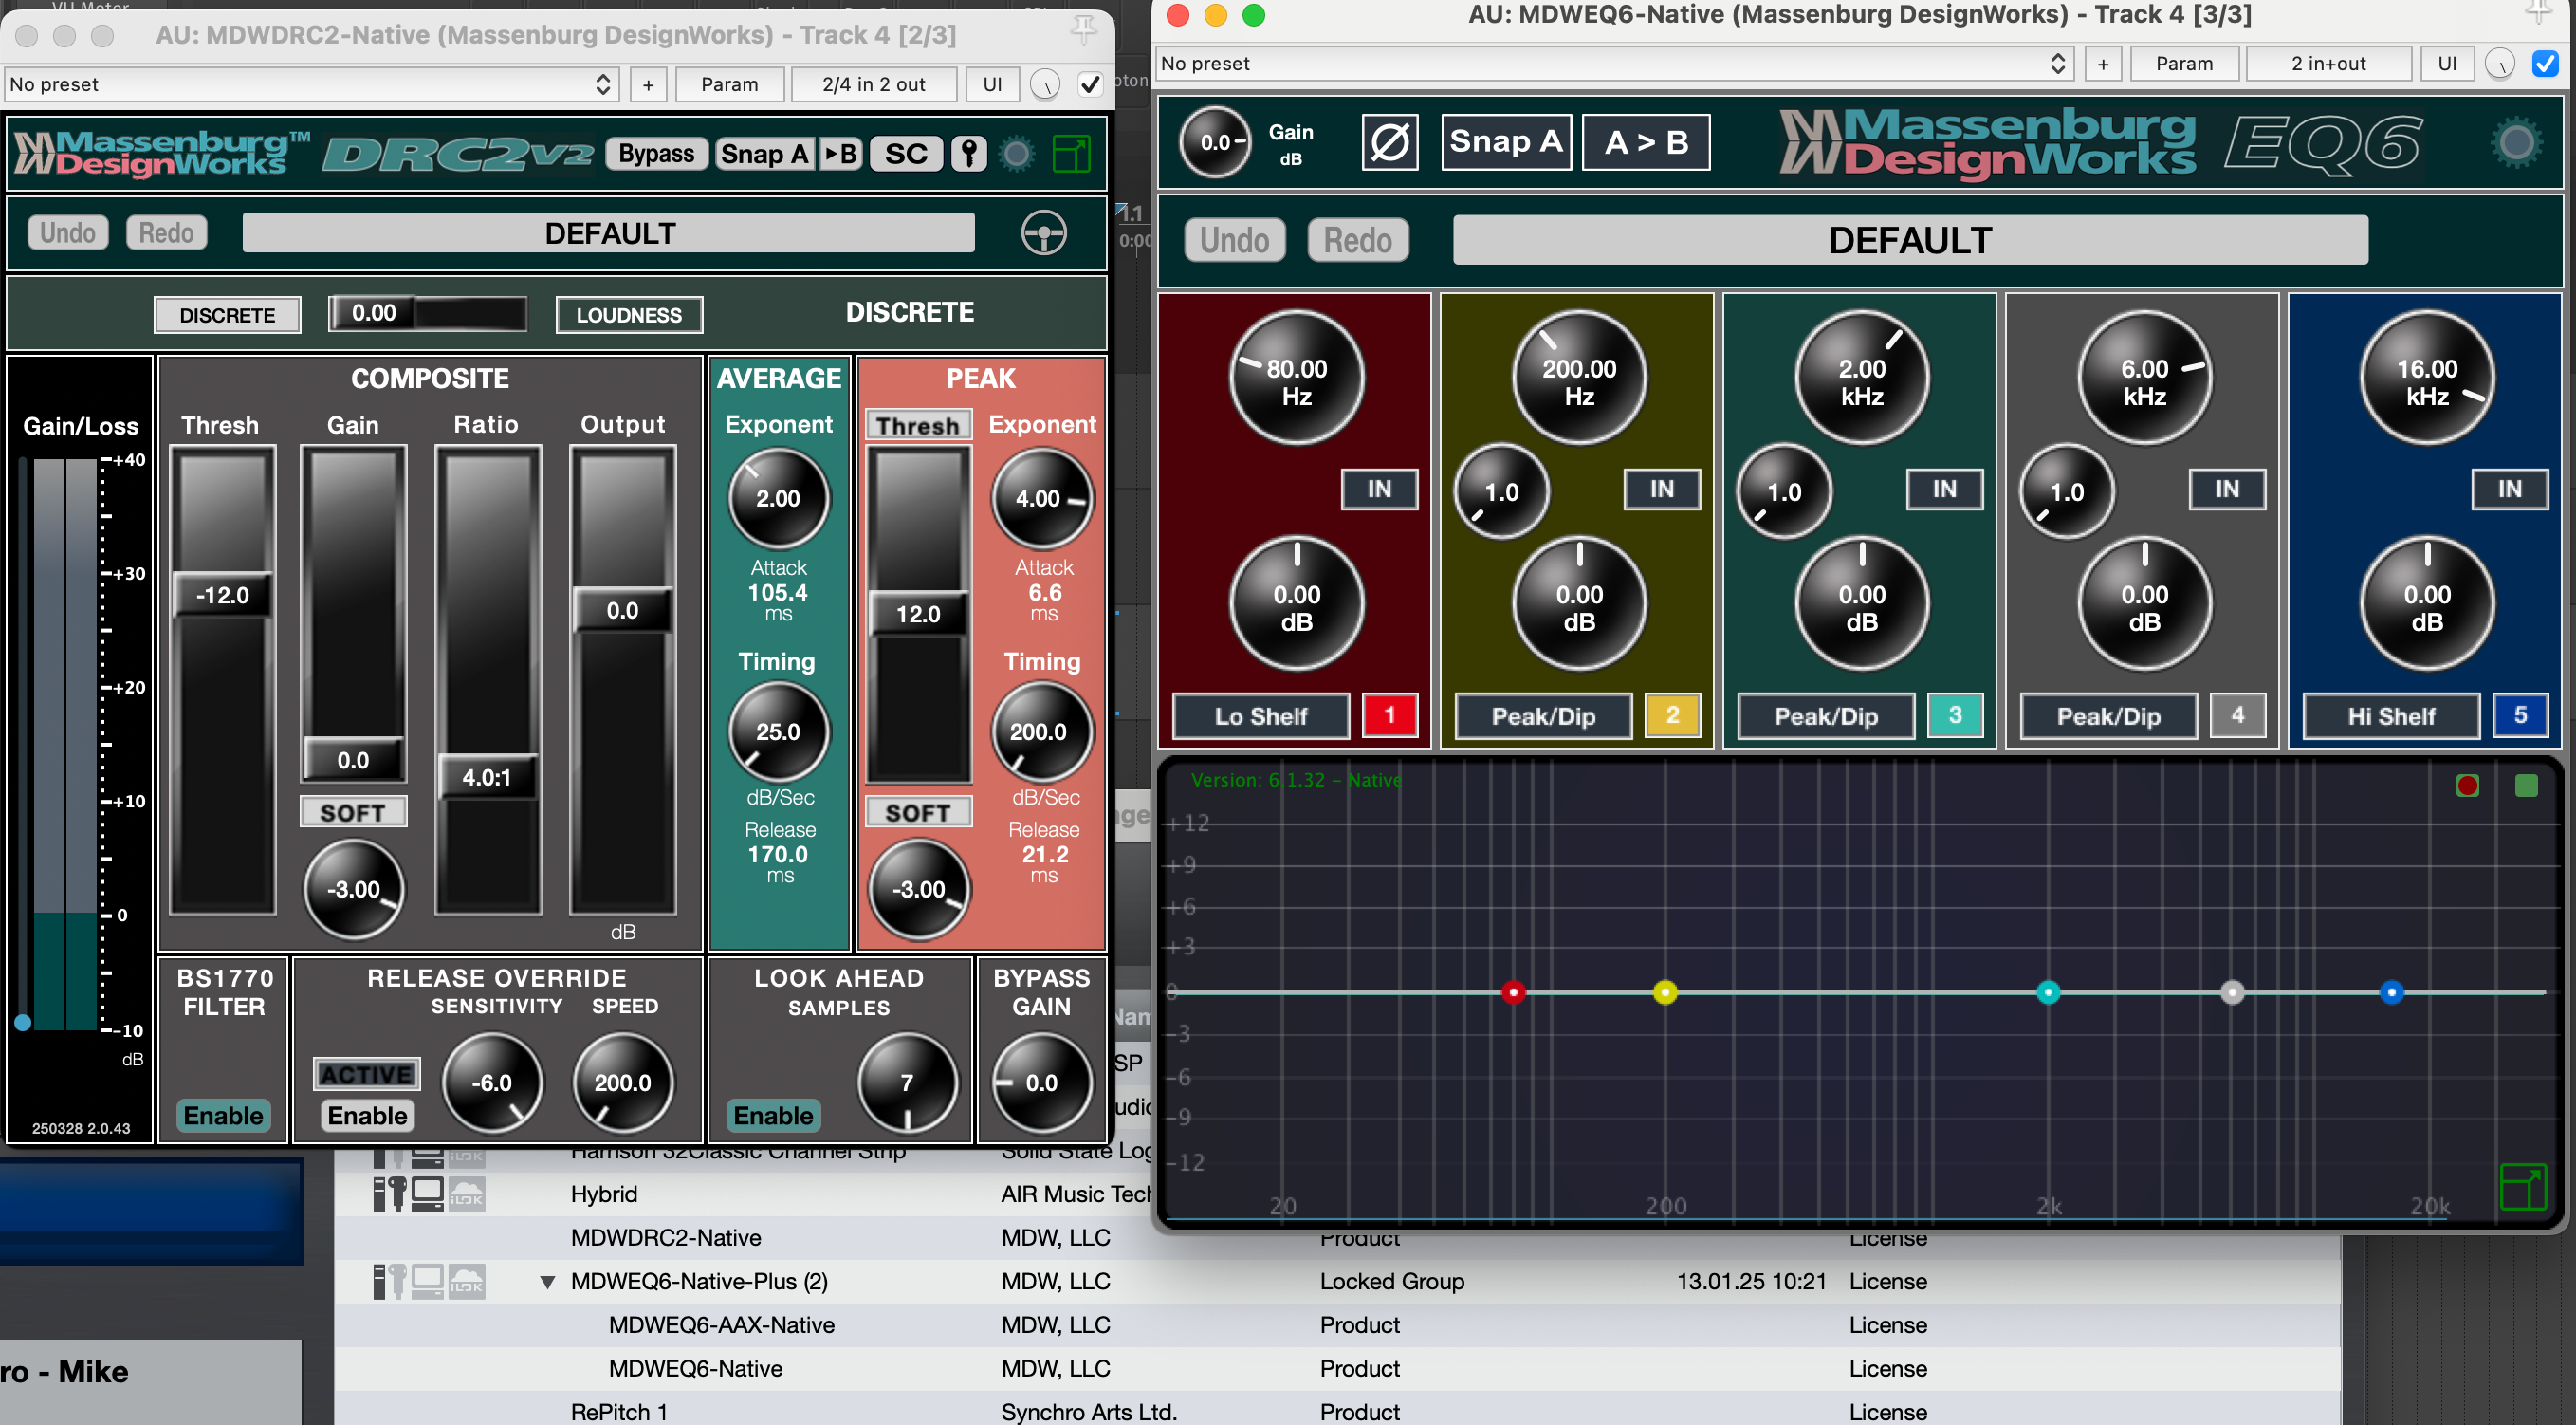Select the LOUDNESS mode button
The image size is (2576, 1425).
tap(628, 315)
